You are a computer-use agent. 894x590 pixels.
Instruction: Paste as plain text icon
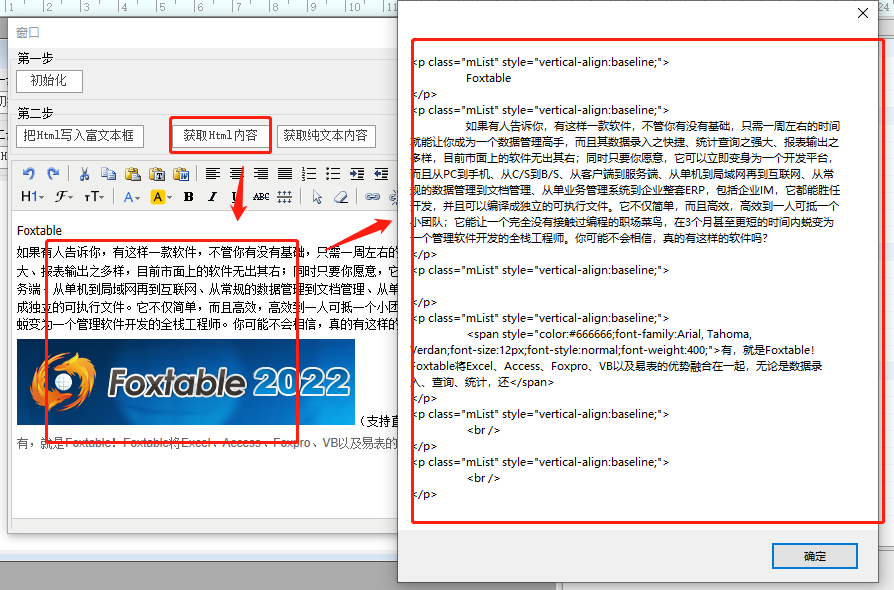[x=157, y=173]
